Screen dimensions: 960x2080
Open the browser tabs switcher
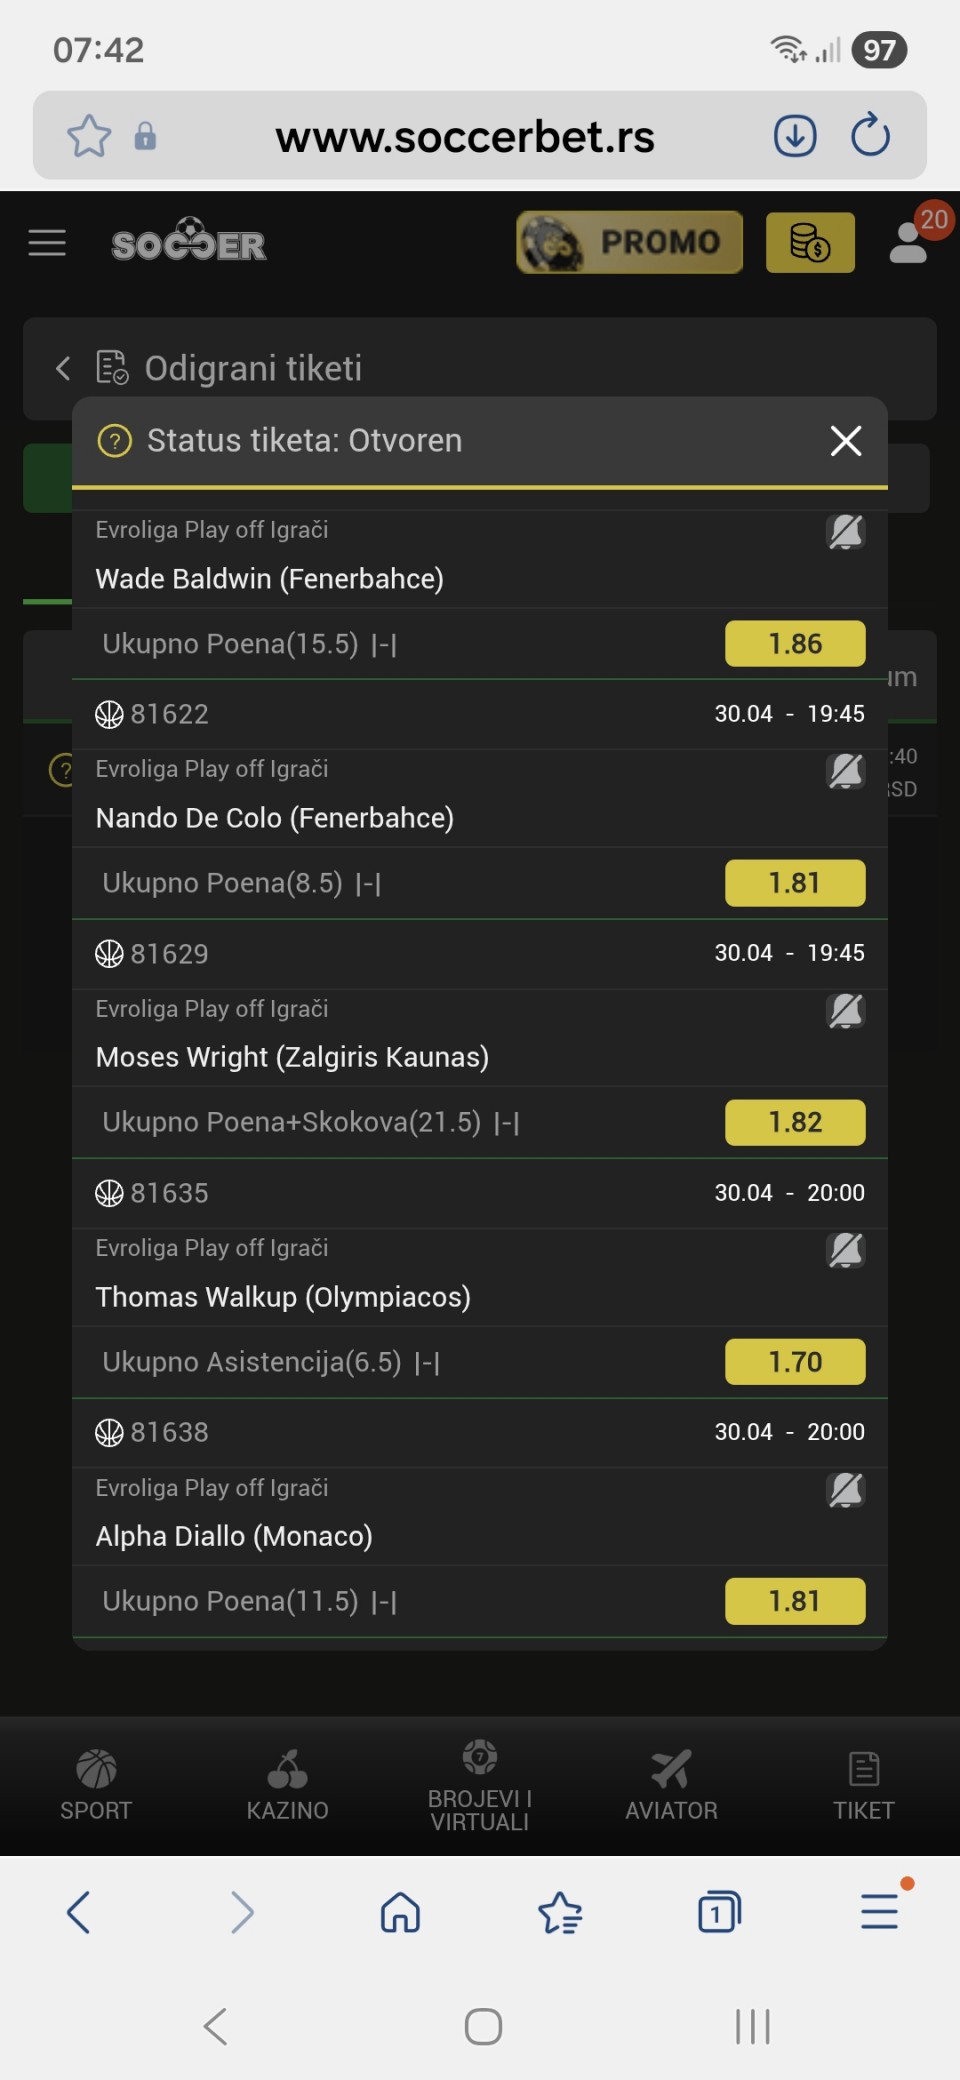click(718, 1912)
